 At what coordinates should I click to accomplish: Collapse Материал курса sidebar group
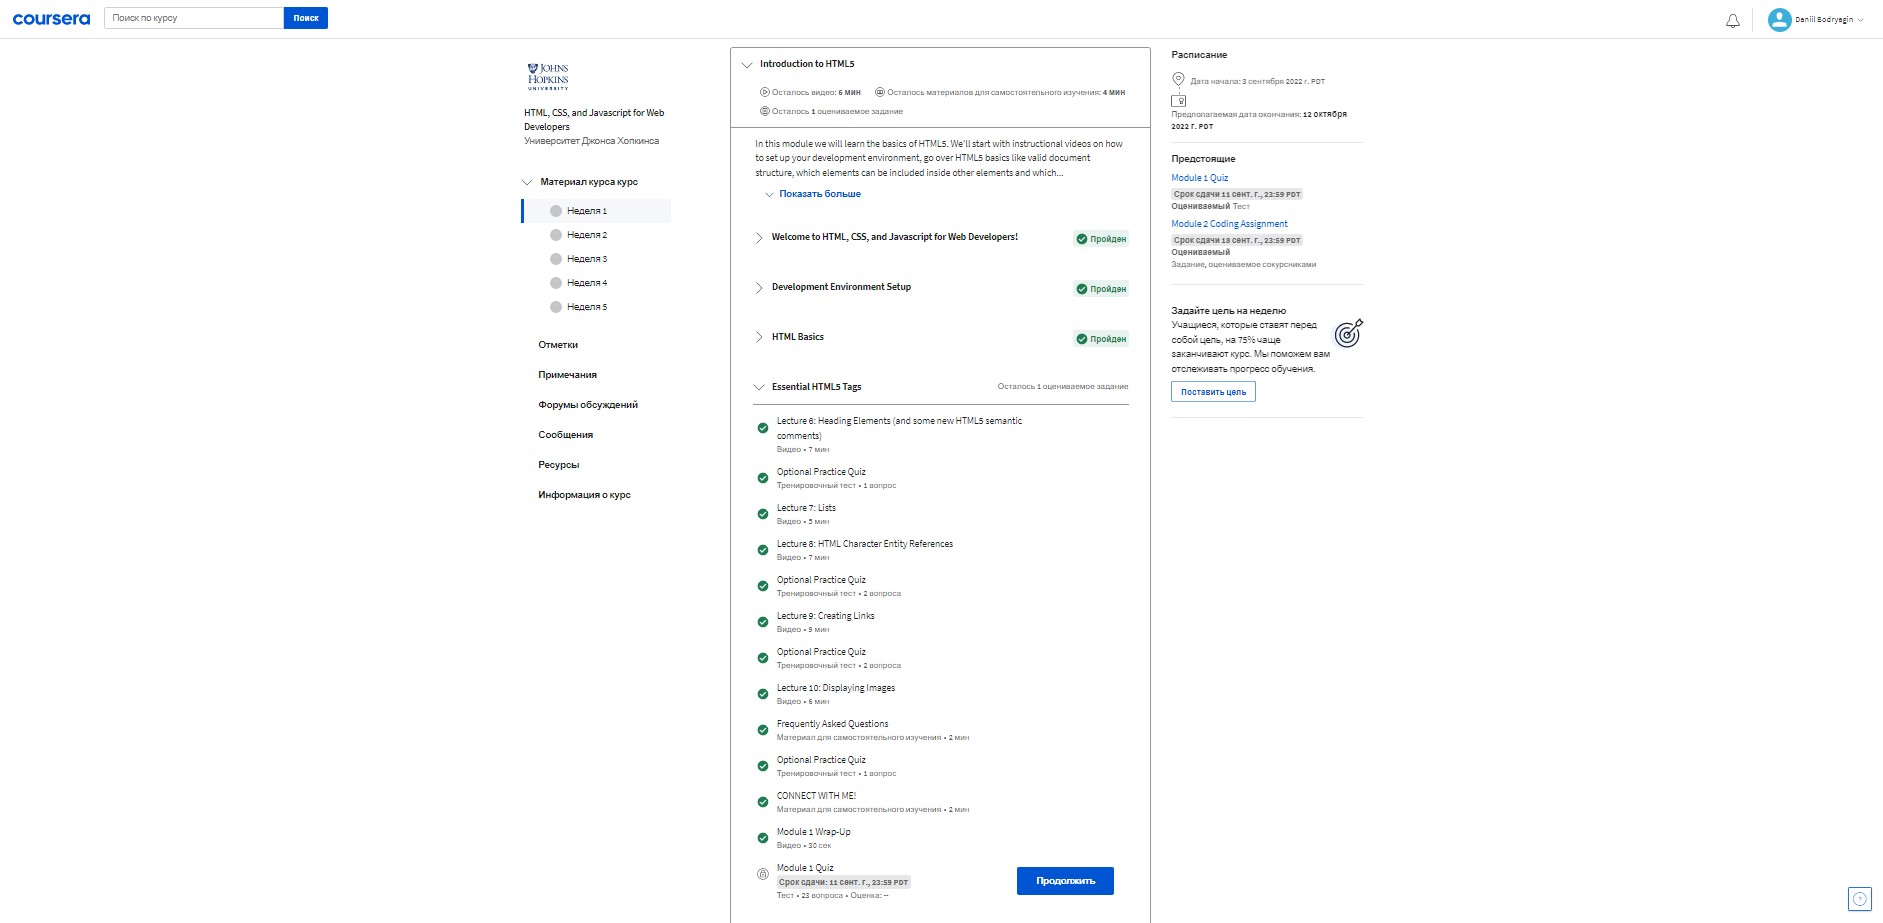527,182
